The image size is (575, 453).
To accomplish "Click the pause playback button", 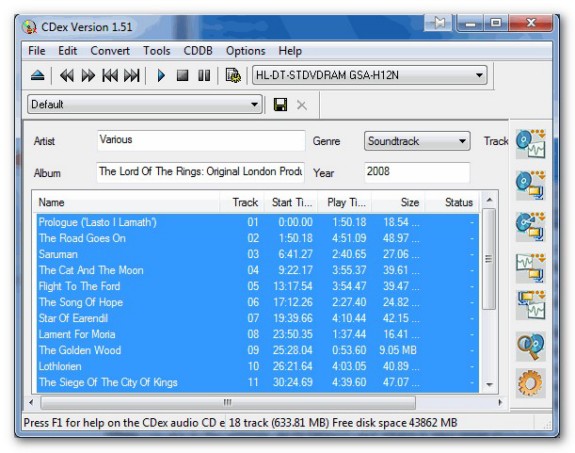I will pyautogui.click(x=204, y=76).
